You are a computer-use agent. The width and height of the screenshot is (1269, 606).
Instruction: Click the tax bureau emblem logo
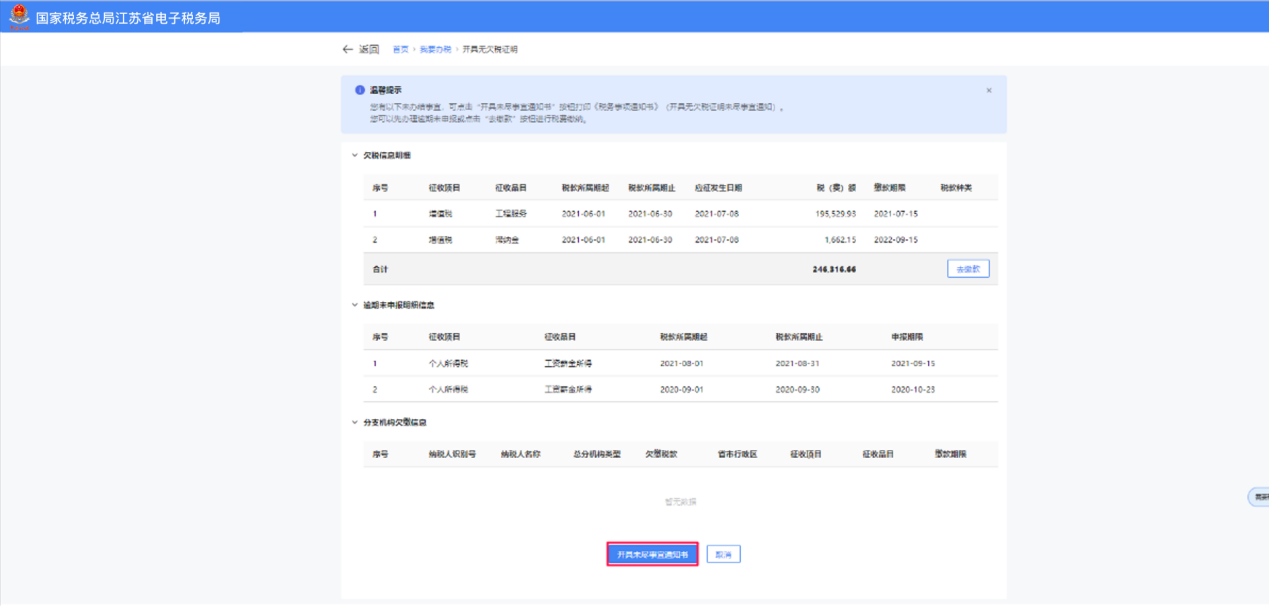tap(19, 17)
